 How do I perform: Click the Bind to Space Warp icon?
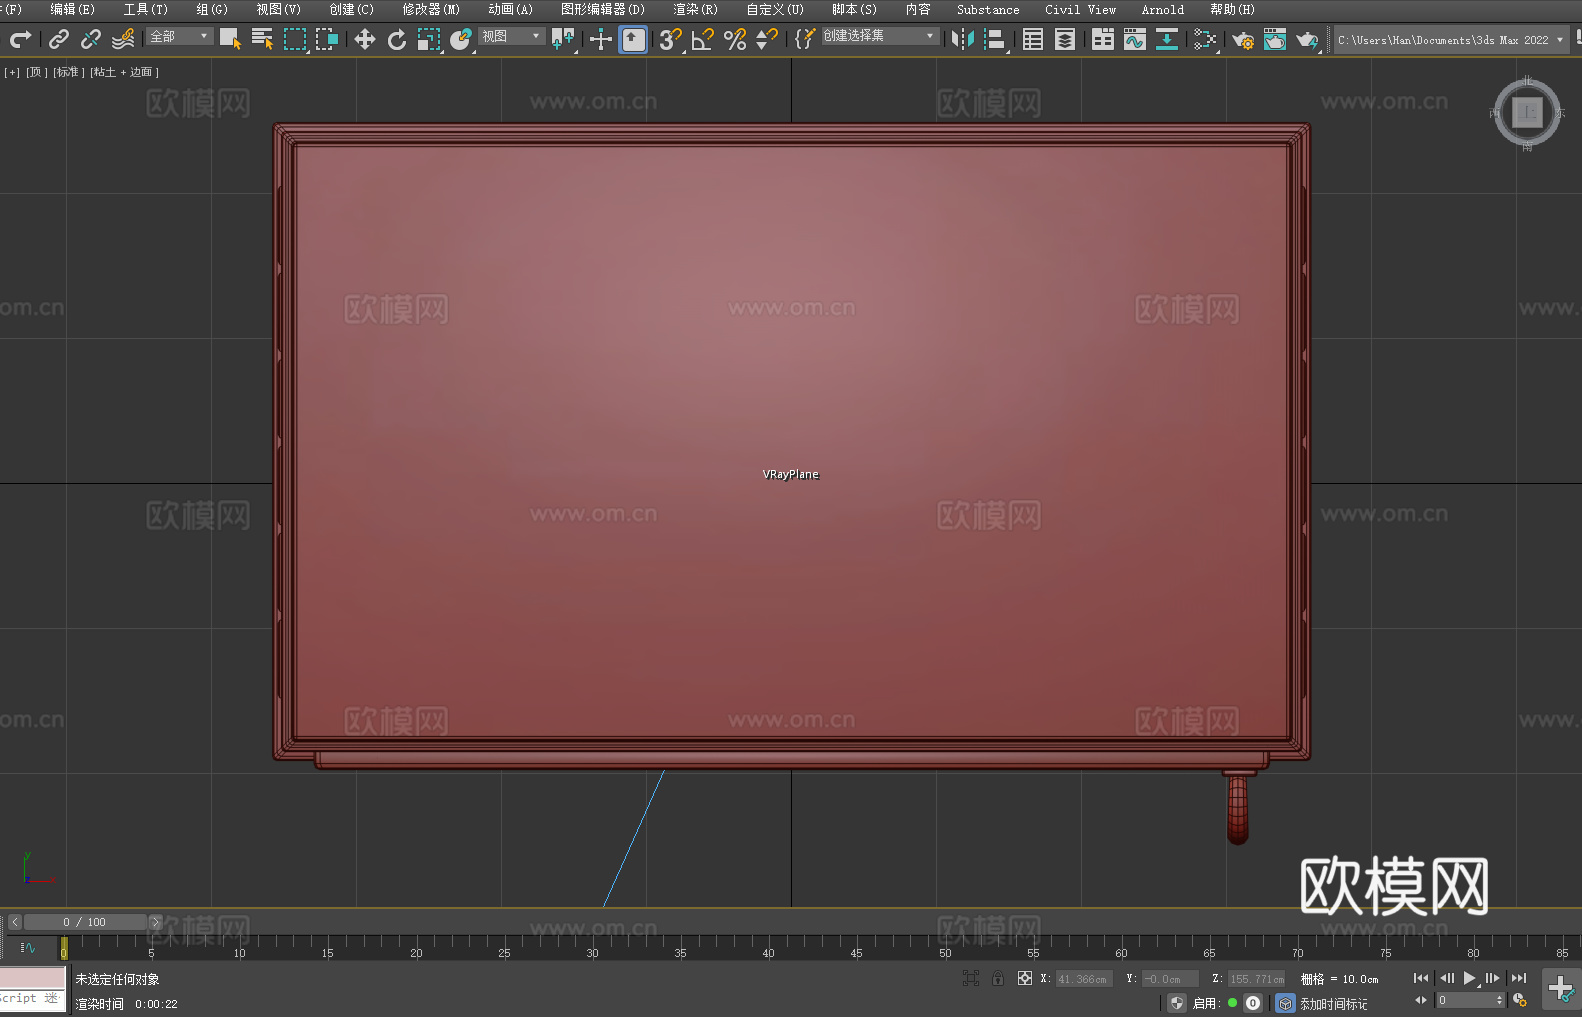(123, 39)
